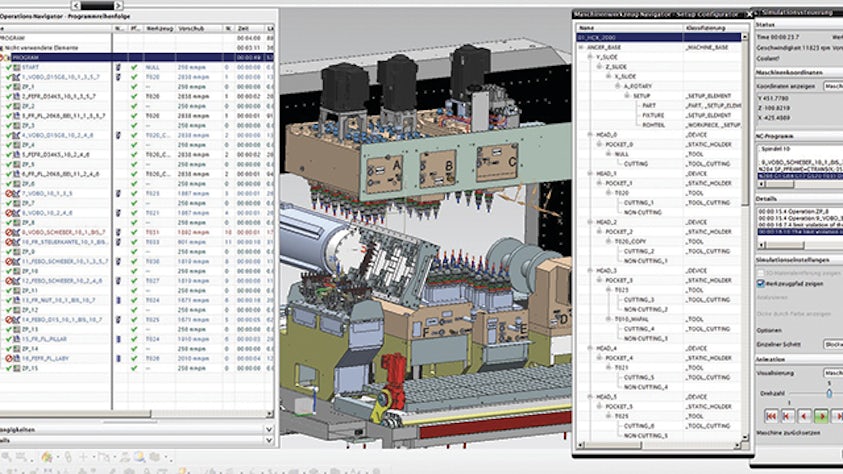The height and width of the screenshot is (474, 843).
Task: Collapse the ANGER_BASE tree node
Action: point(581,47)
